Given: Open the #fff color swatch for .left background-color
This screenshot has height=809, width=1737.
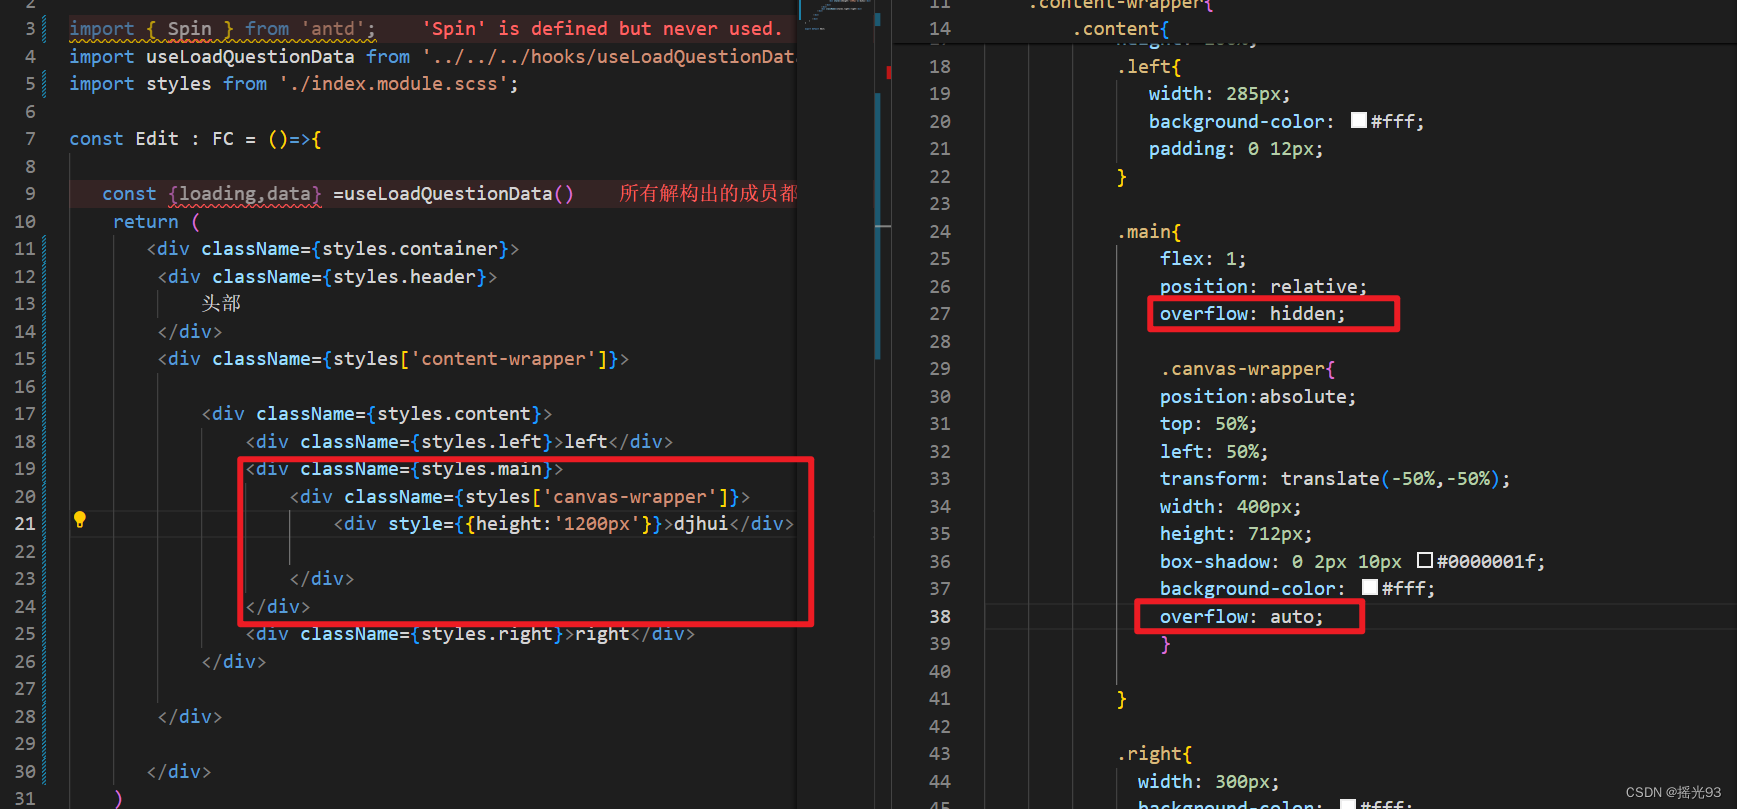Looking at the screenshot, I should (x=1359, y=120).
